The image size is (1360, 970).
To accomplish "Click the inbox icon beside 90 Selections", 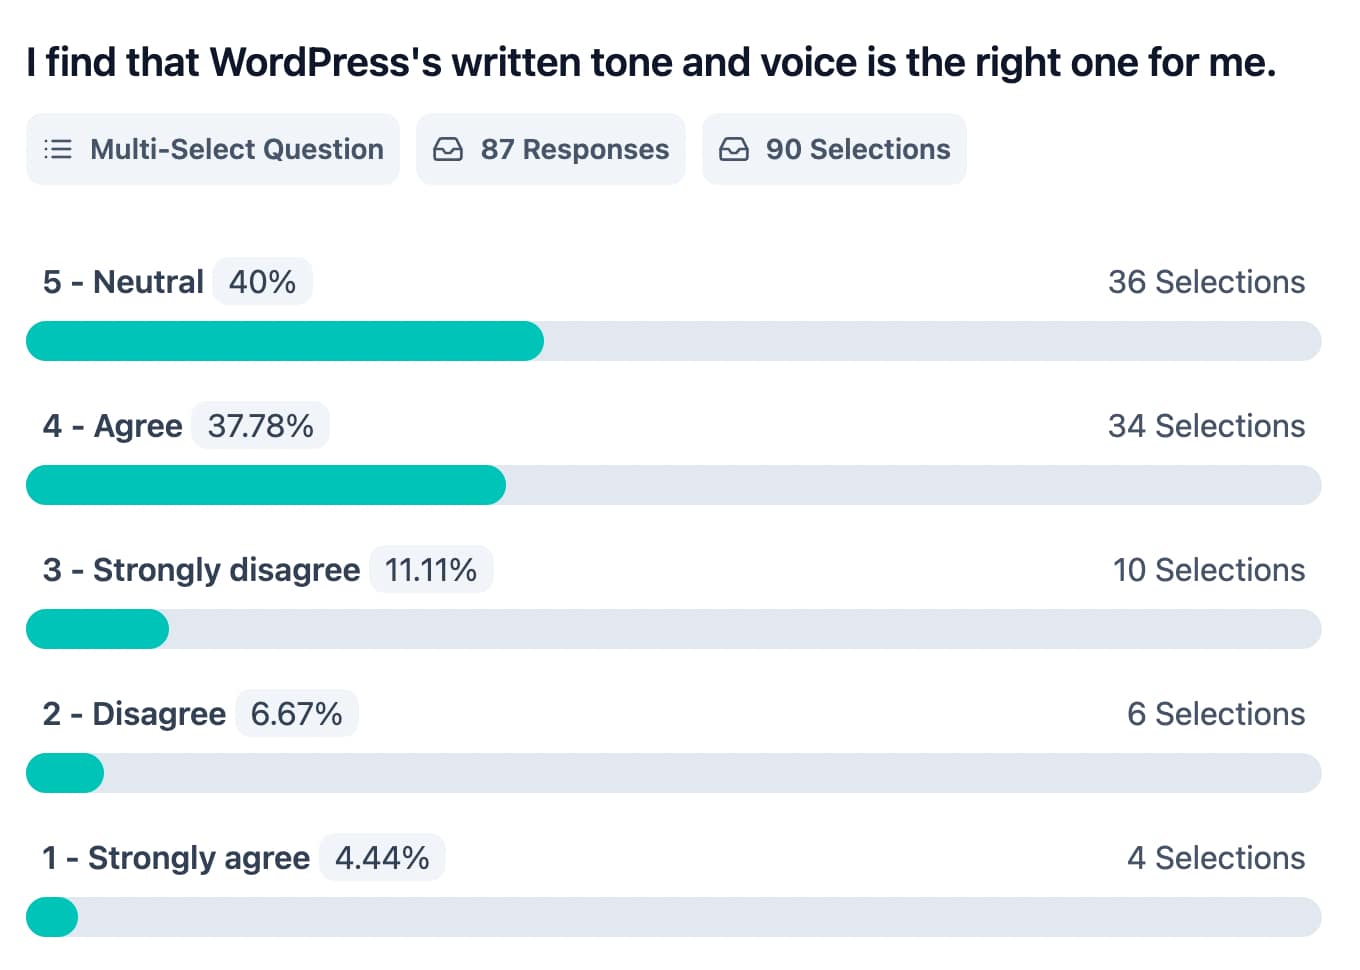I will tap(734, 149).
